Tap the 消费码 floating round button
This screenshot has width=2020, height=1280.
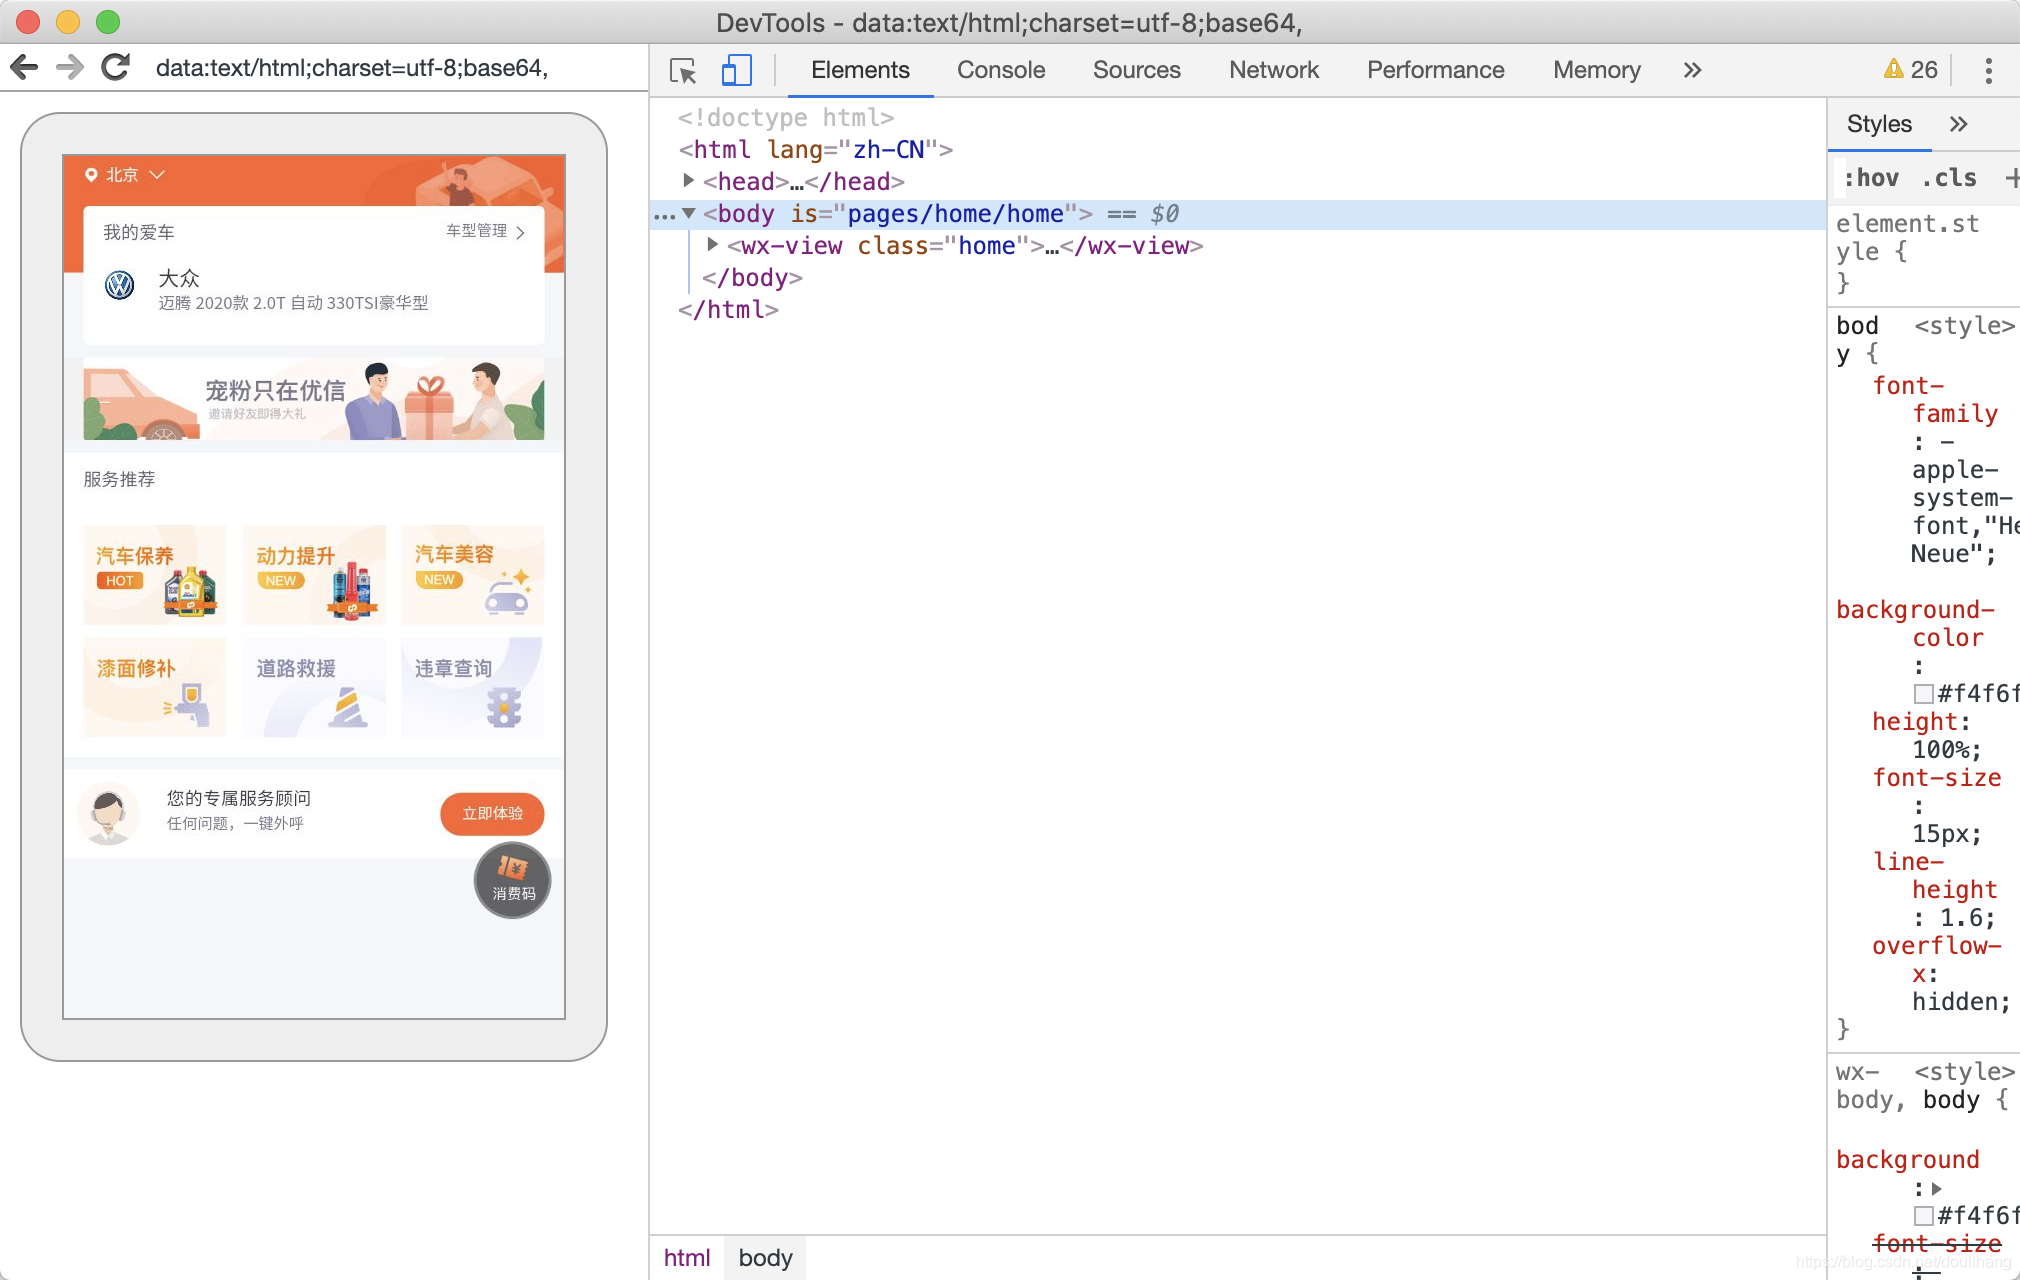pos(512,880)
